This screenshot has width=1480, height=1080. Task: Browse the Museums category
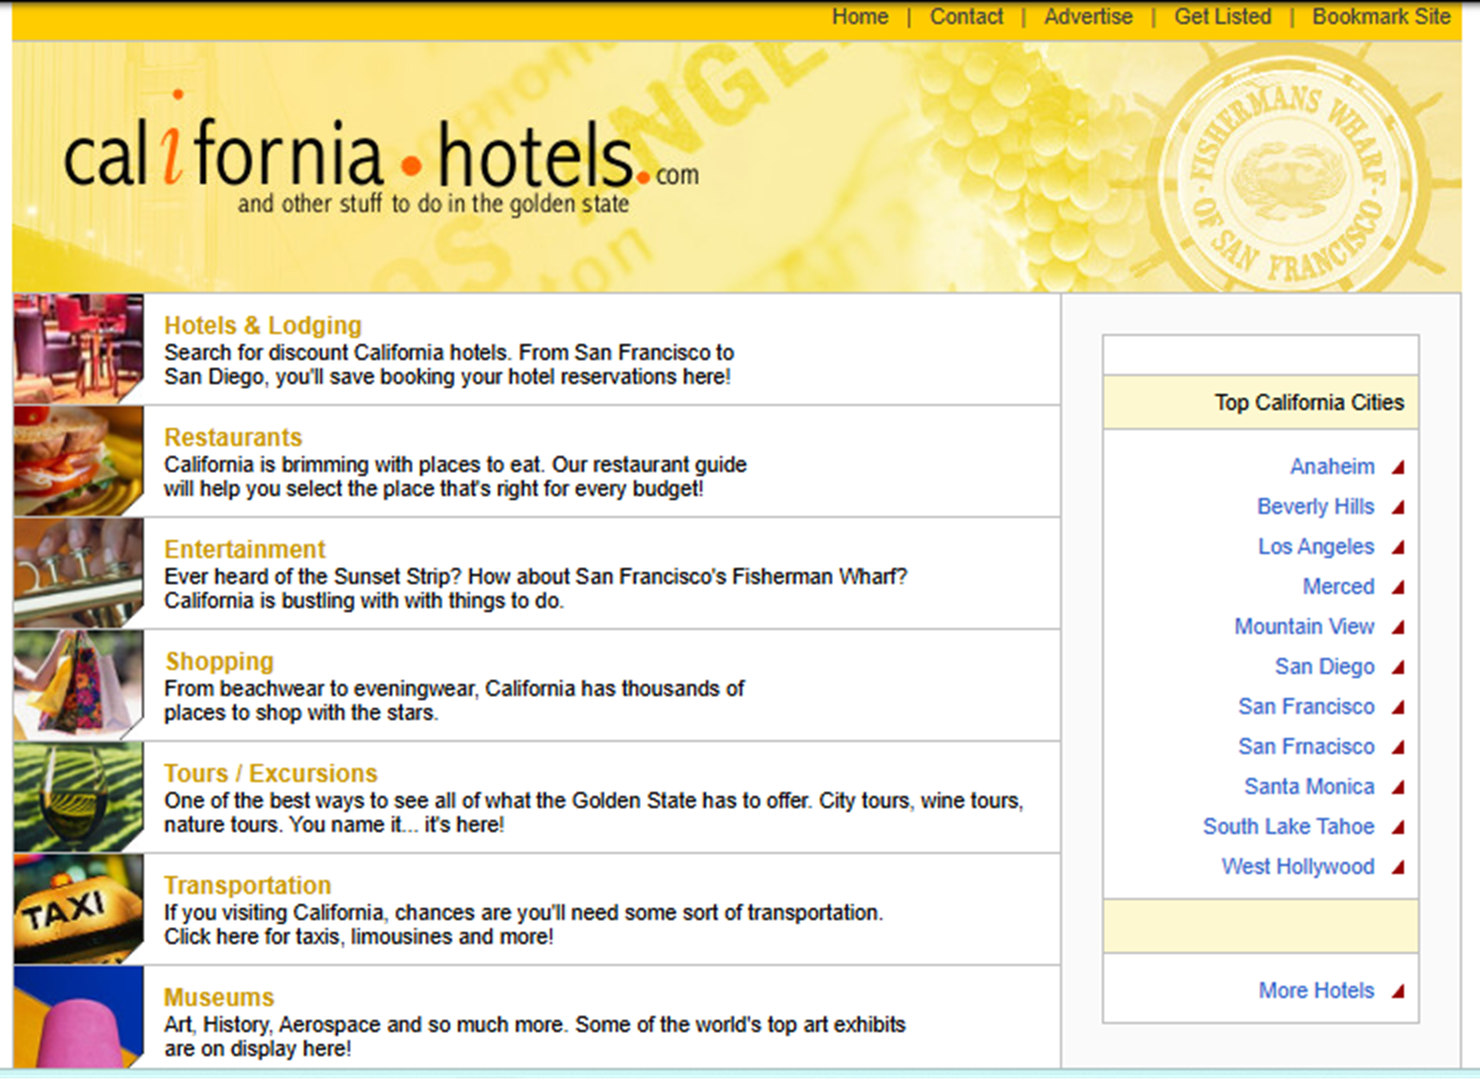(219, 998)
